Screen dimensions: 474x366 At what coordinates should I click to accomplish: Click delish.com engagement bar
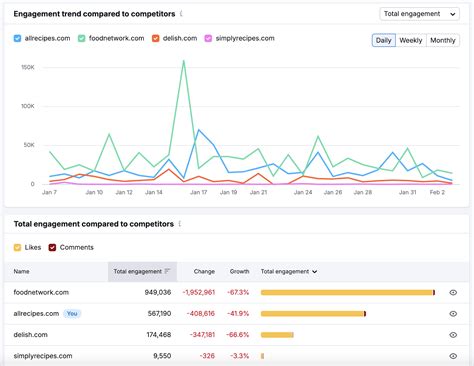point(277,335)
